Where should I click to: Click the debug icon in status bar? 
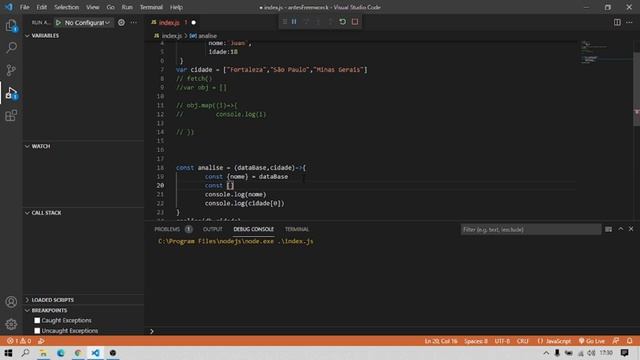coord(41,341)
